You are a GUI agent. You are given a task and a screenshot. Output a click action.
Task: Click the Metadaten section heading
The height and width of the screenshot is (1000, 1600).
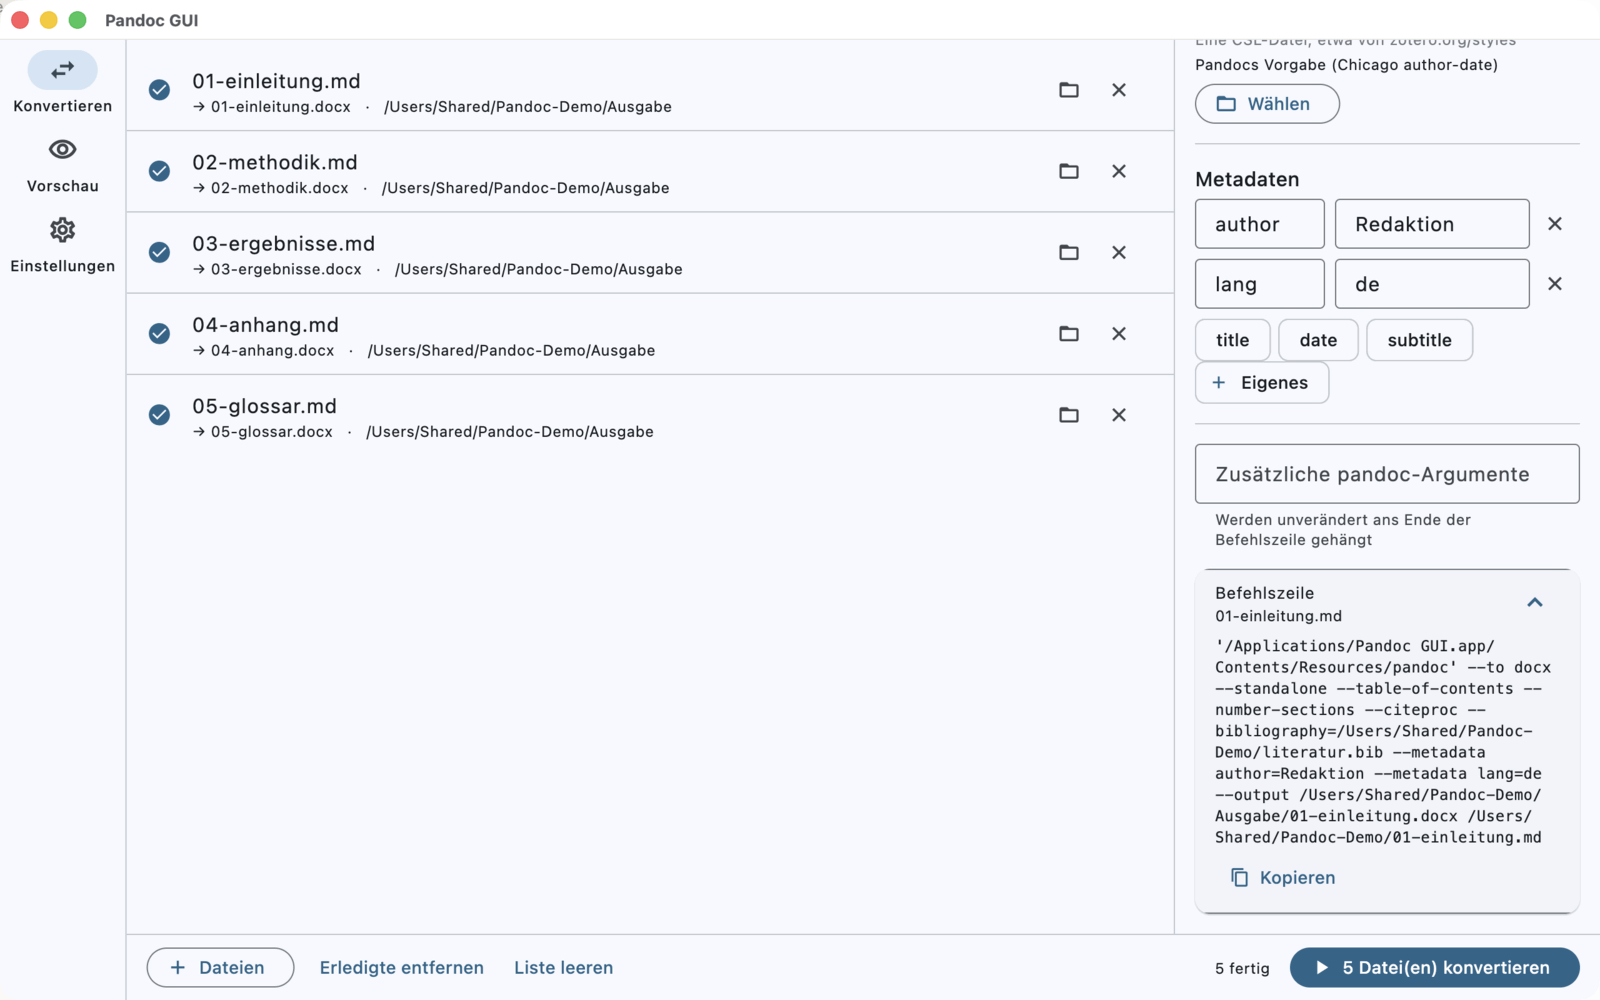tap(1247, 179)
